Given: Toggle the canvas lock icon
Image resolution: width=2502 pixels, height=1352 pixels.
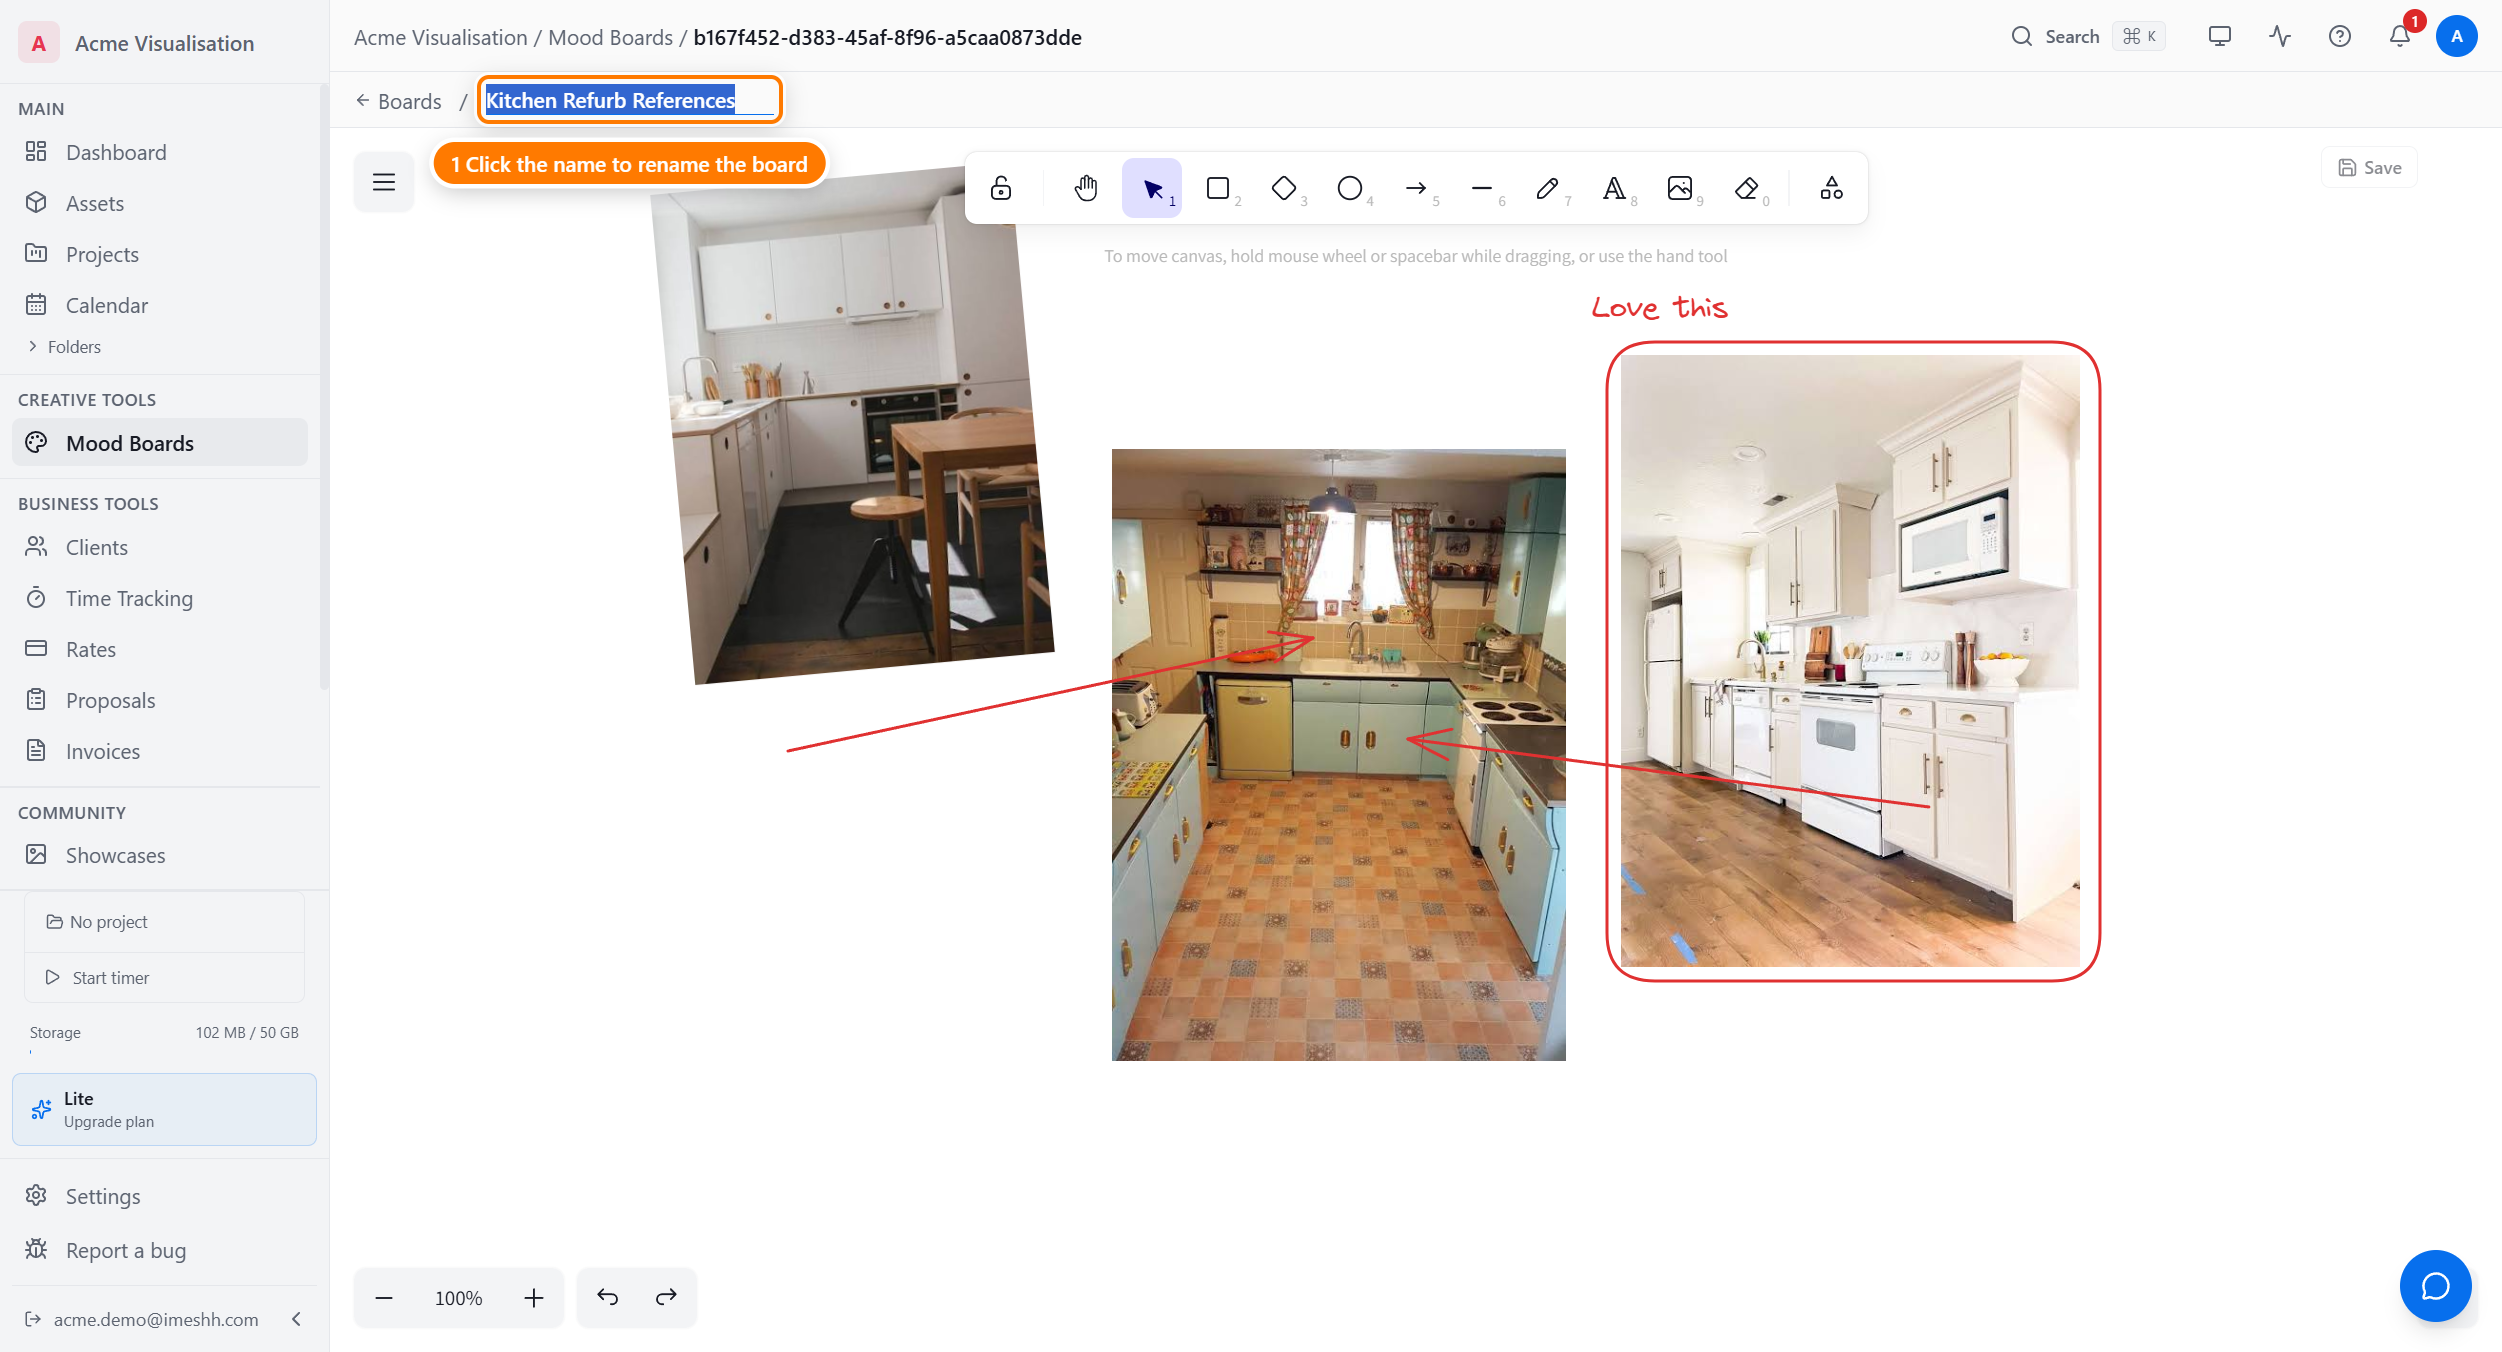Looking at the screenshot, I should 1001,188.
